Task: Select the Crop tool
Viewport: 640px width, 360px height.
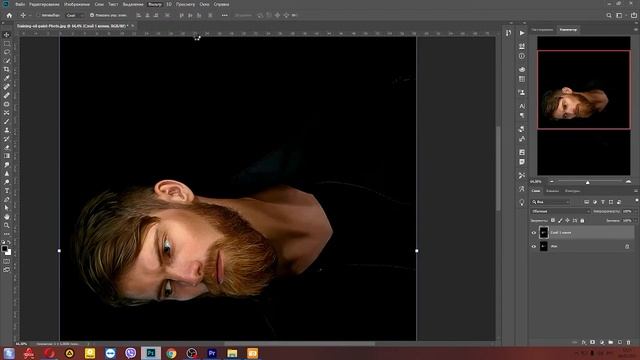Action: pyautogui.click(x=7, y=69)
